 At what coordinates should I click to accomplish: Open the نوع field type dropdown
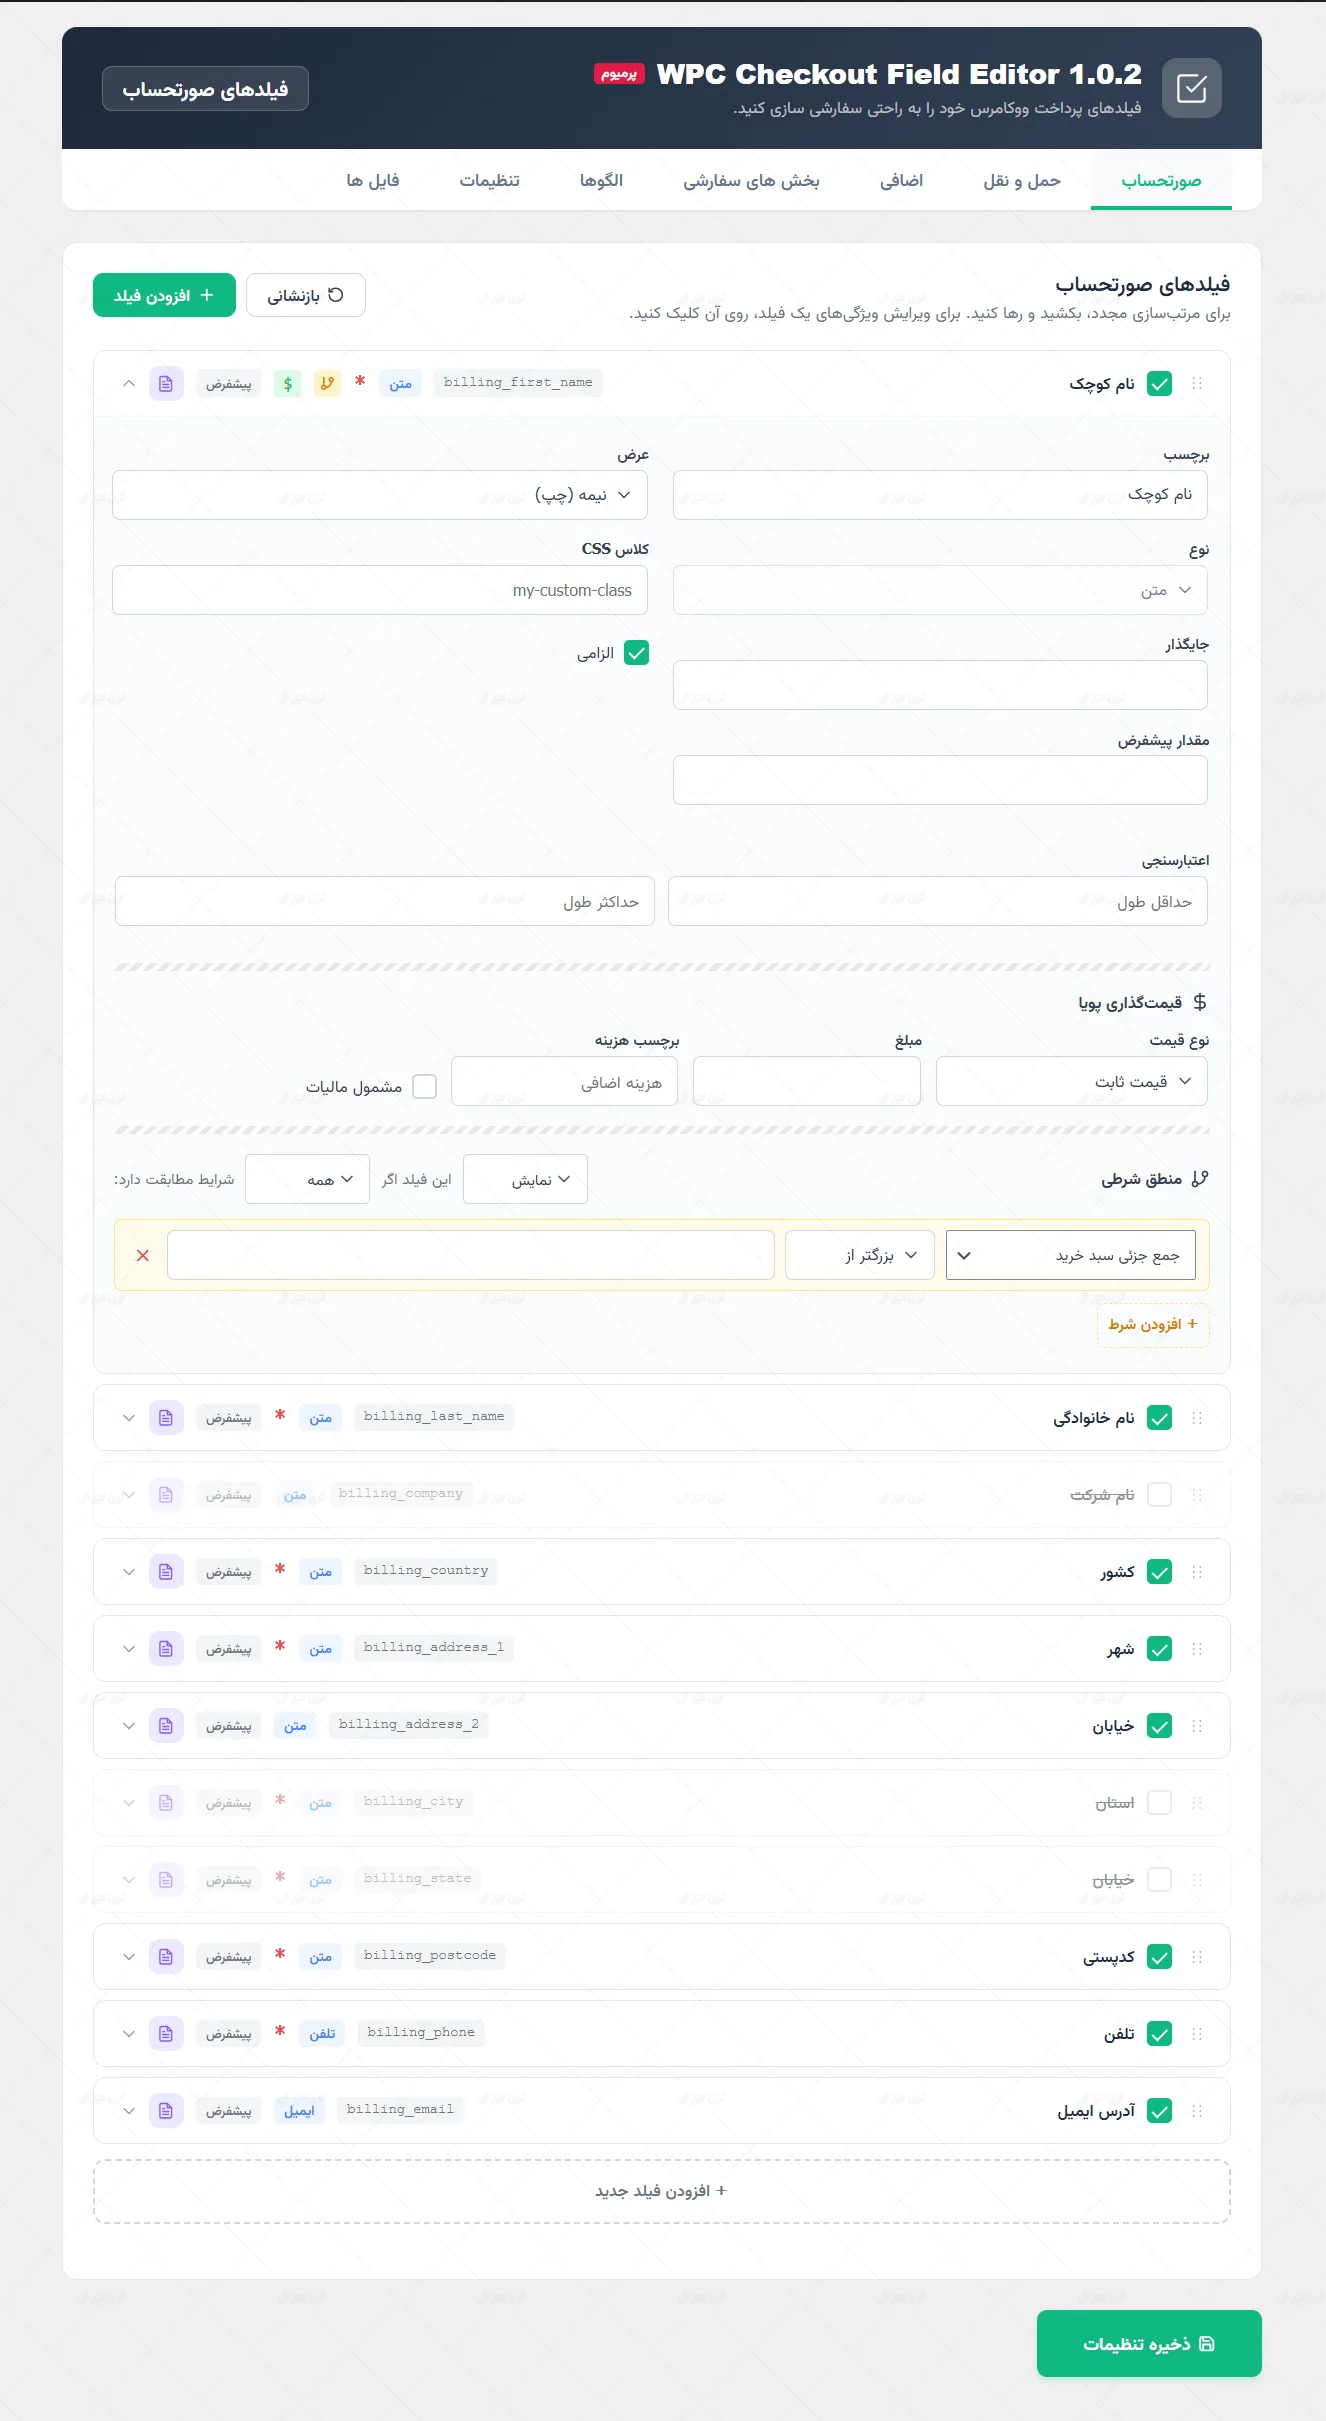point(940,590)
